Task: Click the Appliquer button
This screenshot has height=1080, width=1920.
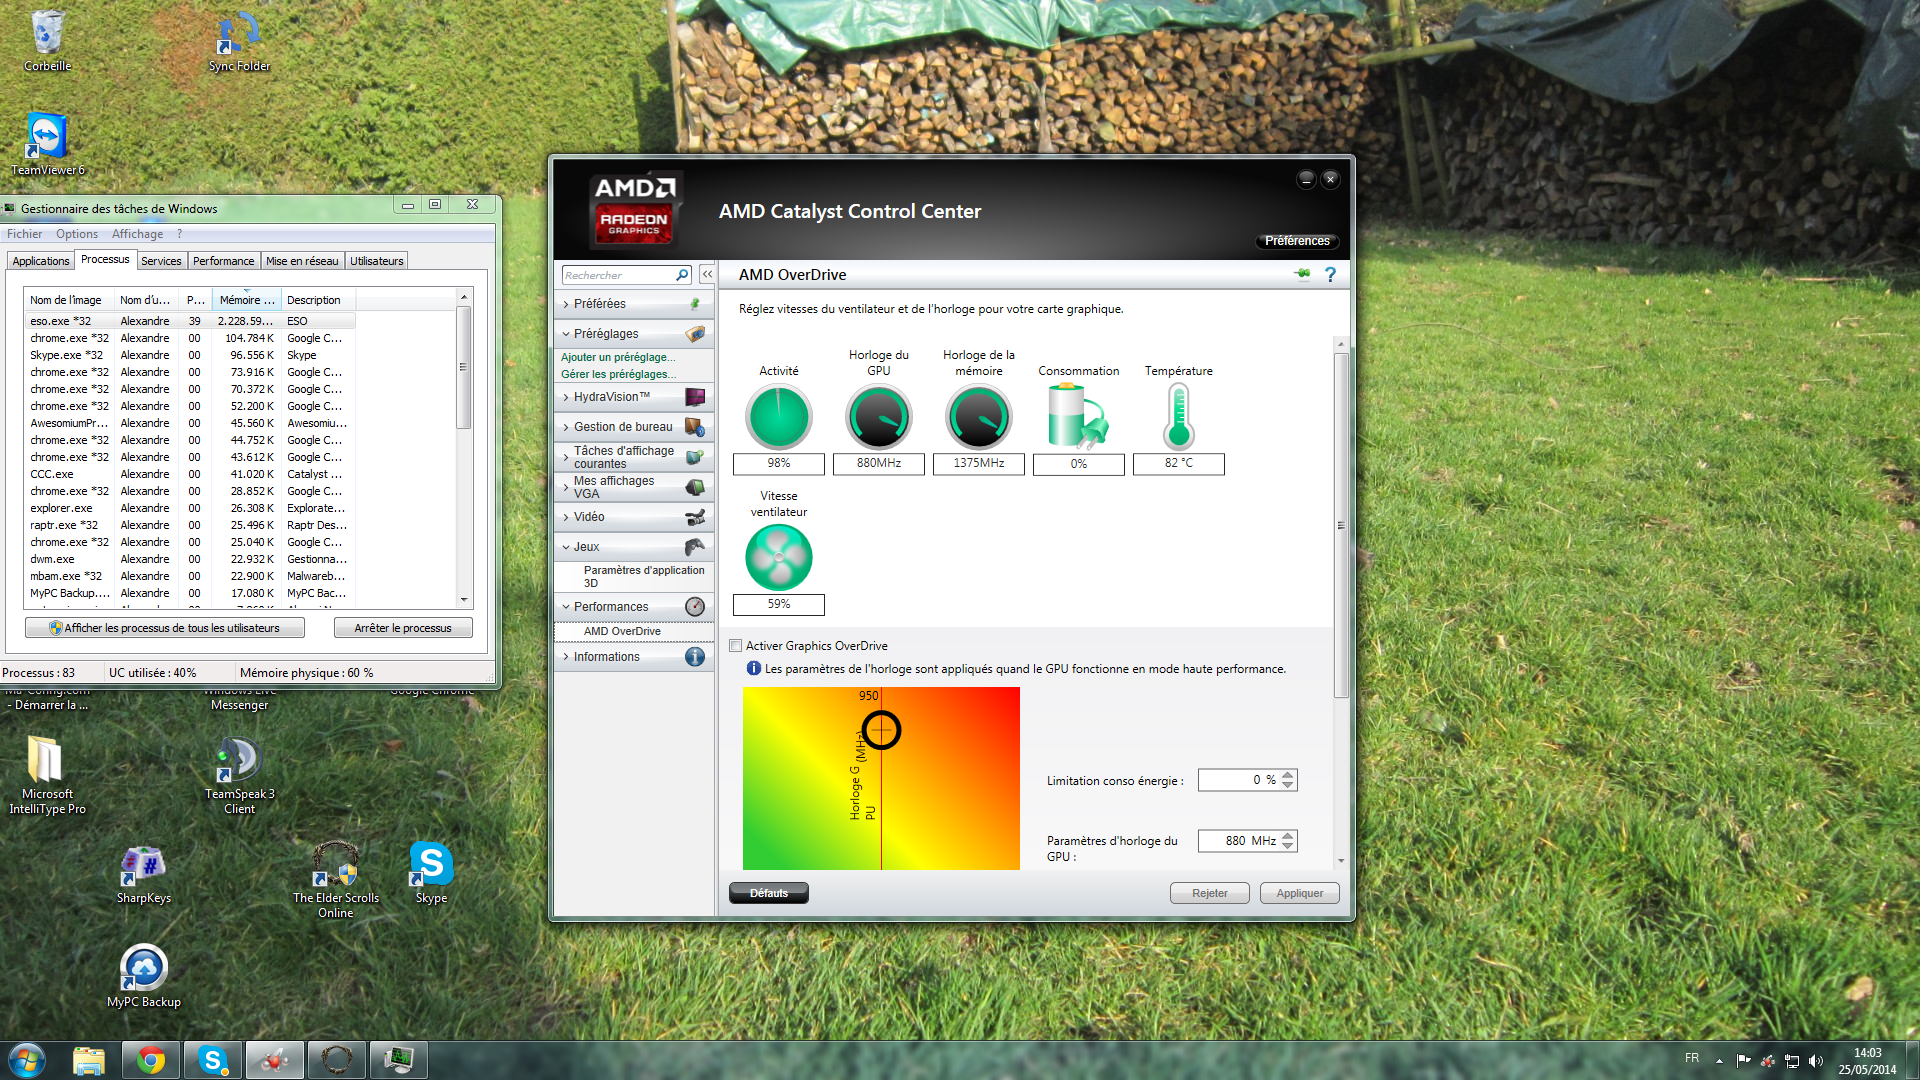Action: tap(1299, 893)
